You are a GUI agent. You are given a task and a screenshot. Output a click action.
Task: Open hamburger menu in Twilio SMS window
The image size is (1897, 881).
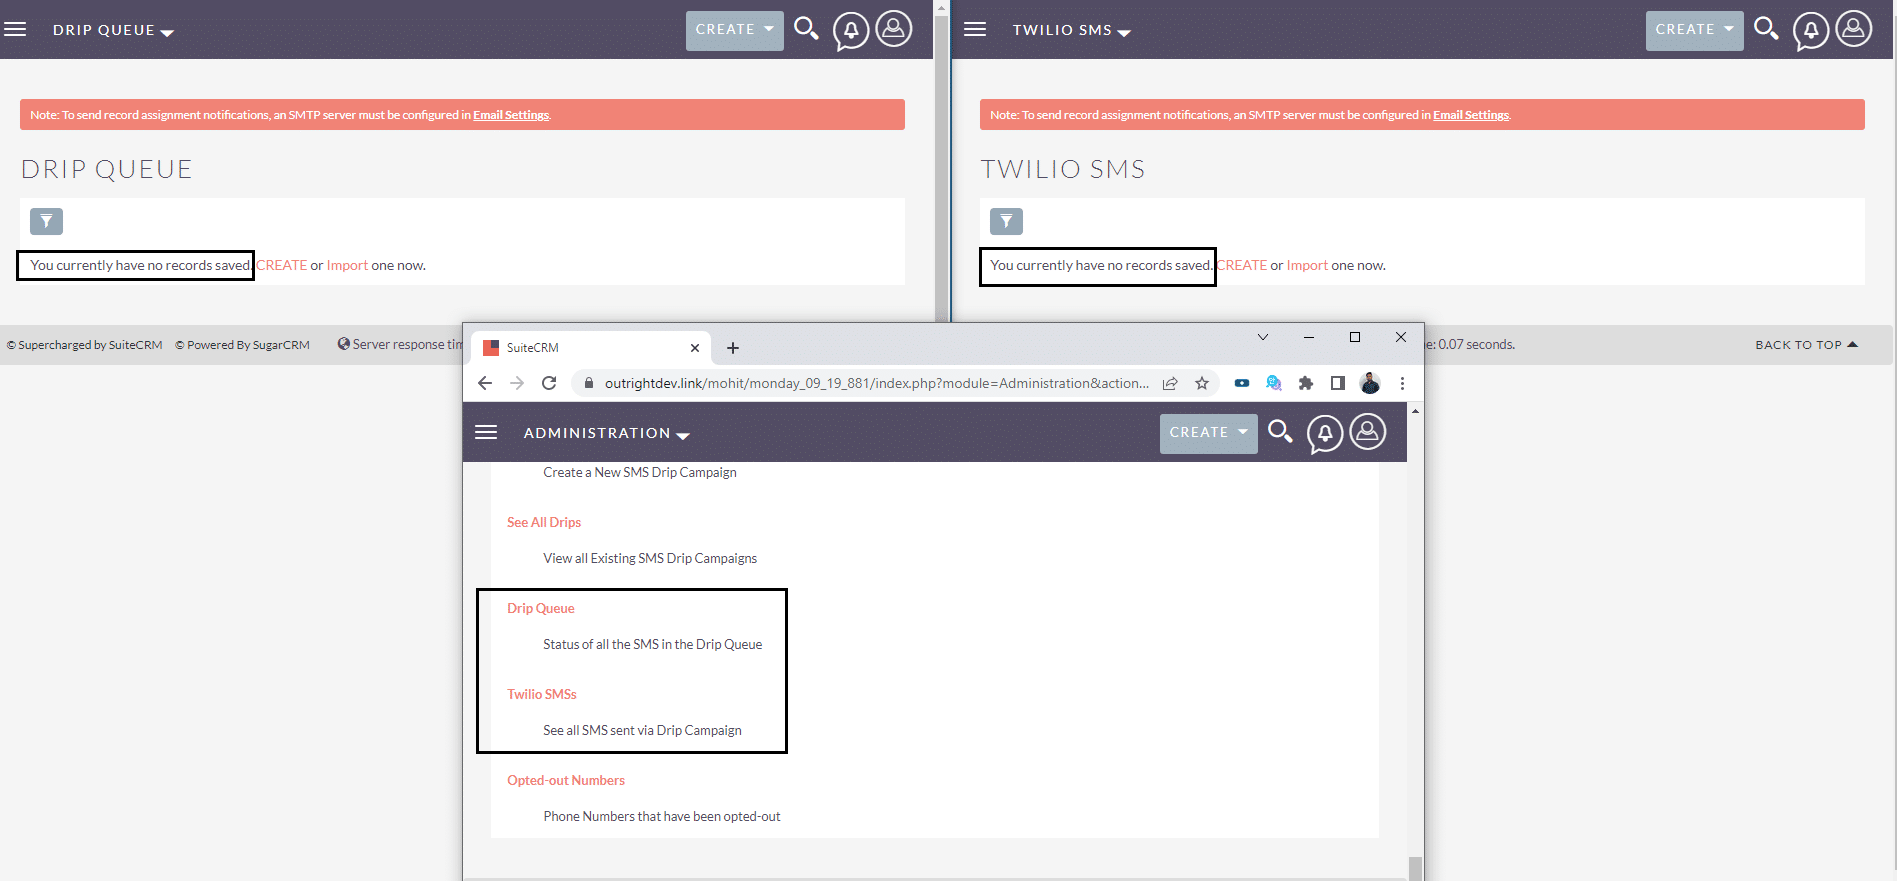[x=975, y=29]
